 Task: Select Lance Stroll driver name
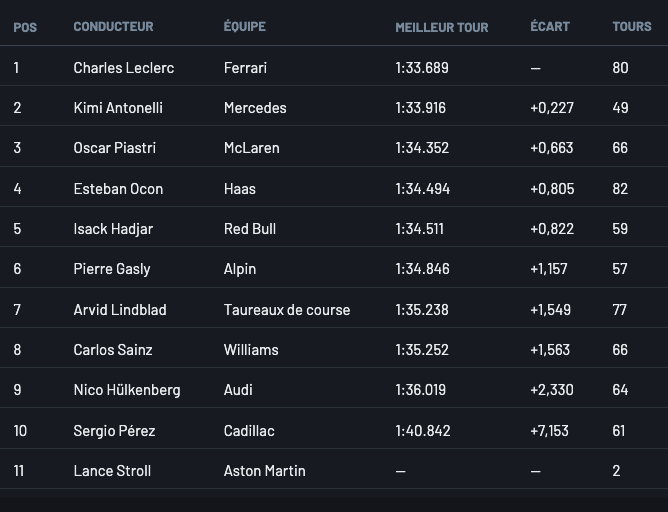click(x=112, y=471)
